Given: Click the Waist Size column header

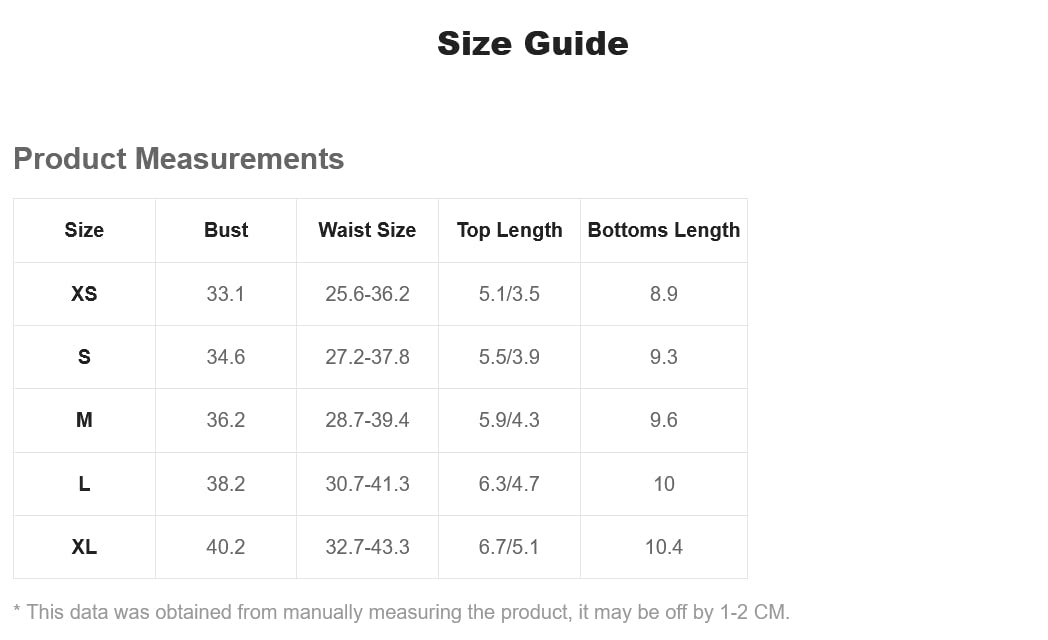Looking at the screenshot, I should click(367, 230).
